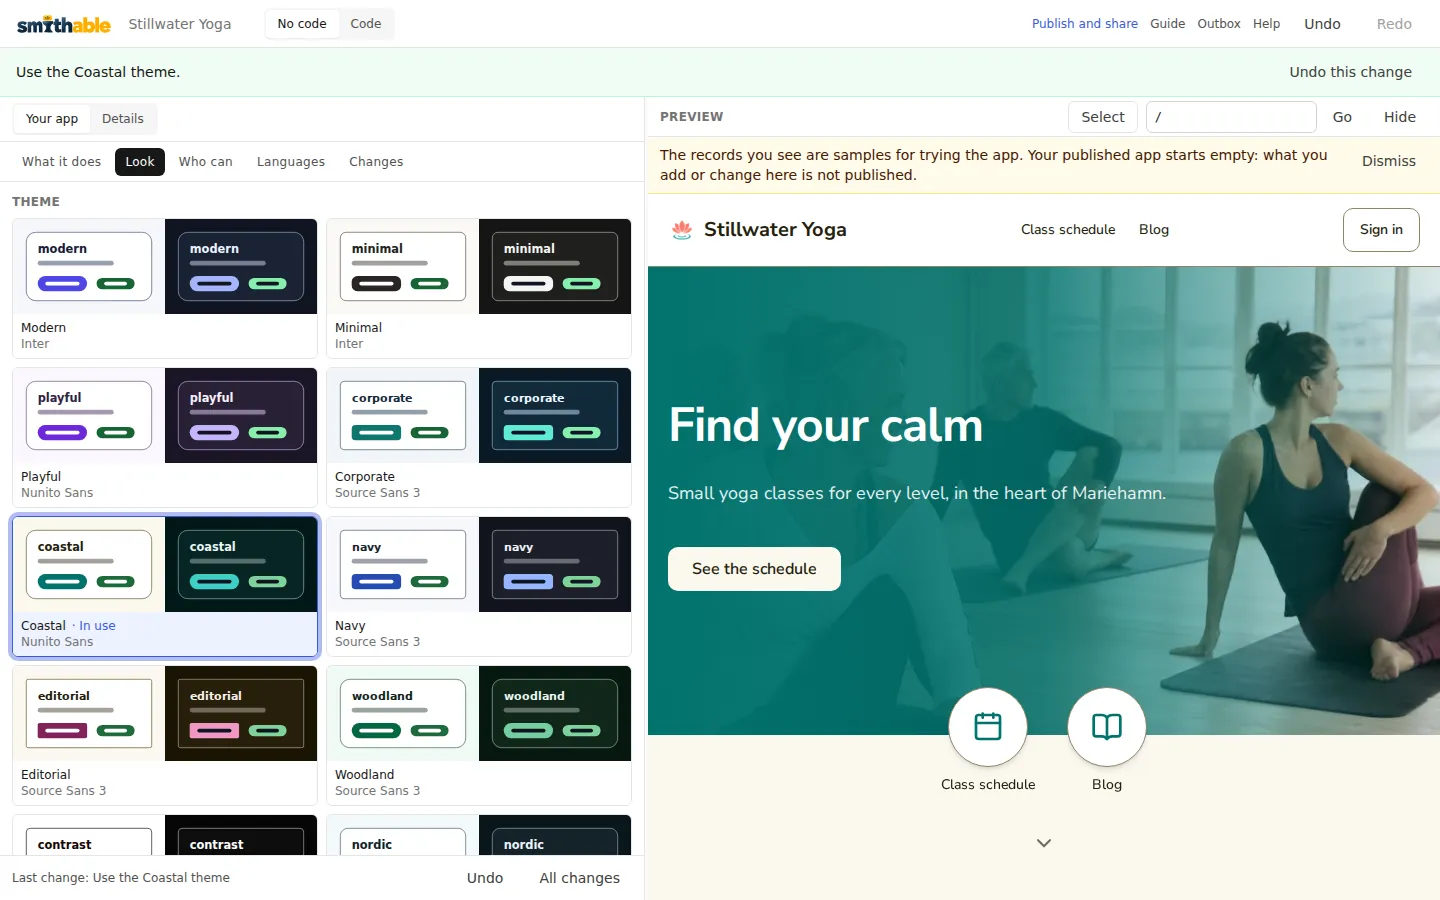This screenshot has width=1440, height=900.
Task: Click See the schedule button
Action: pyautogui.click(x=754, y=569)
